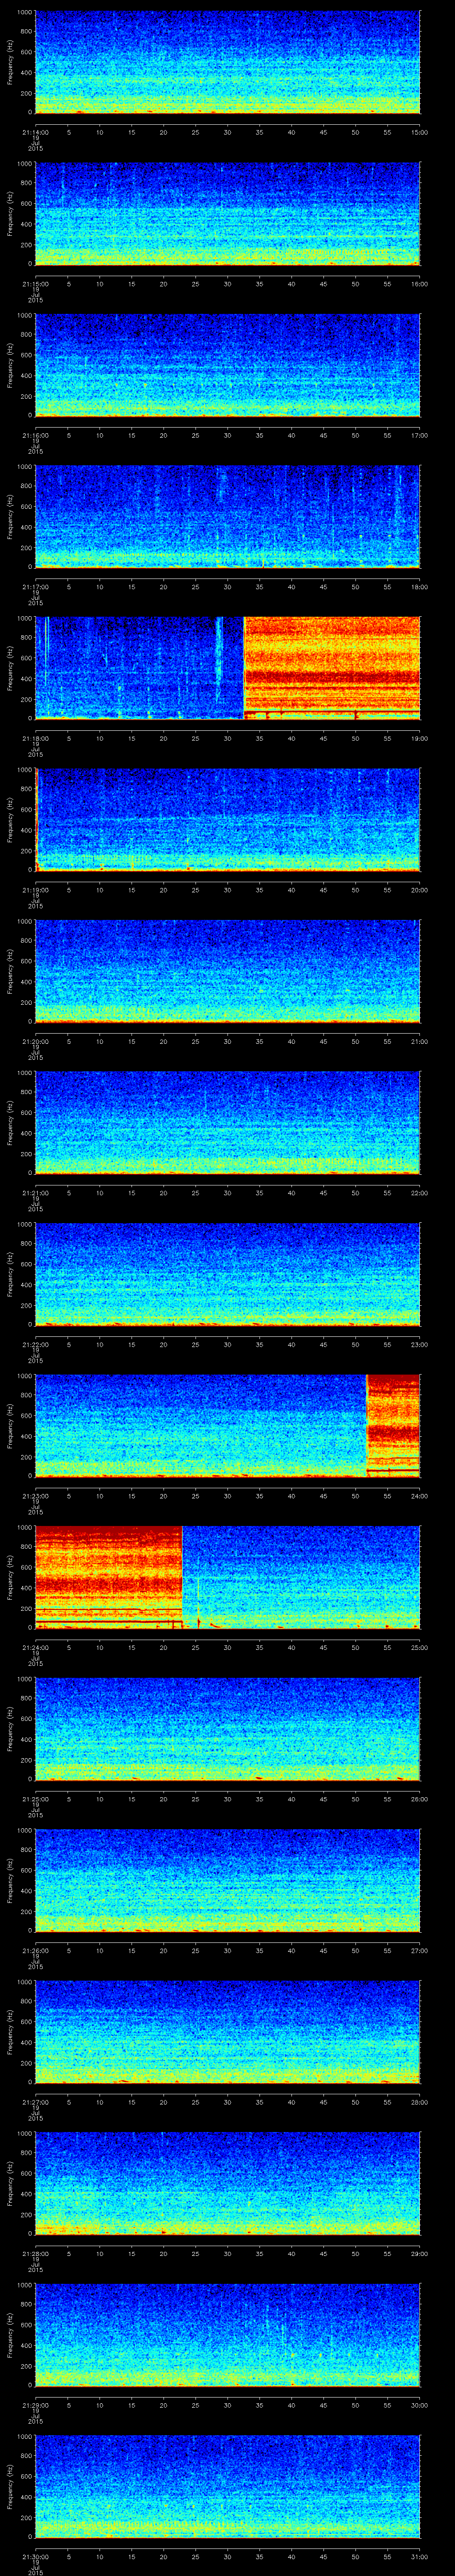This screenshot has height=2576, width=455.
Task: Click the red noise burst in 21:24 panel
Action: click(x=109, y=1577)
